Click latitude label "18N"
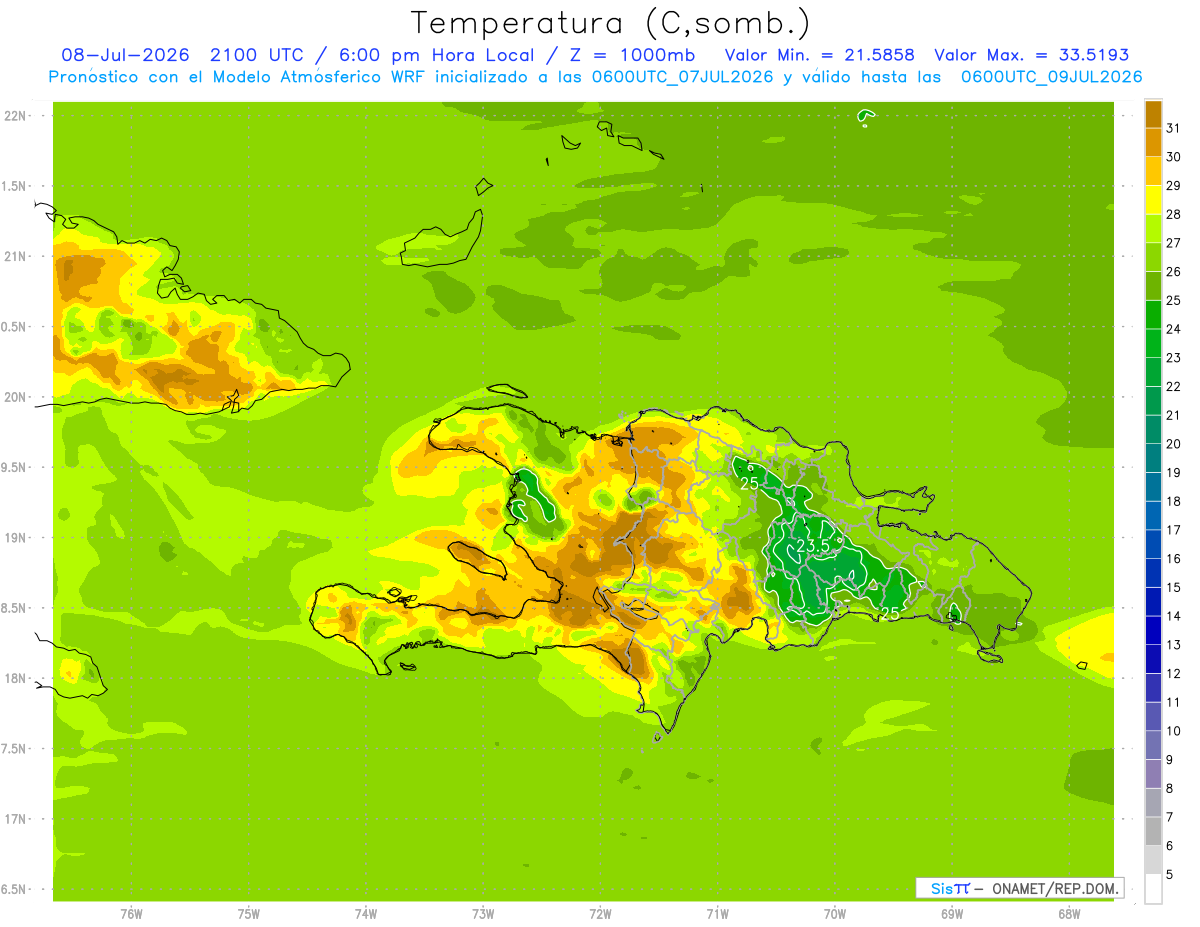1200x927 pixels. [14, 678]
